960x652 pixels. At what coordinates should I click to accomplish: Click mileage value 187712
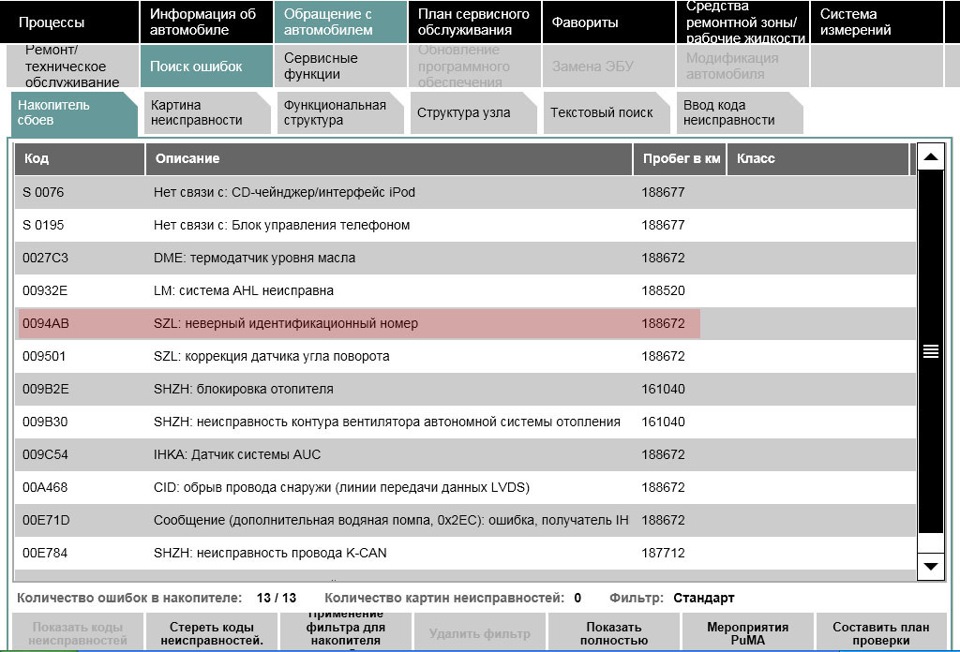click(x=663, y=553)
